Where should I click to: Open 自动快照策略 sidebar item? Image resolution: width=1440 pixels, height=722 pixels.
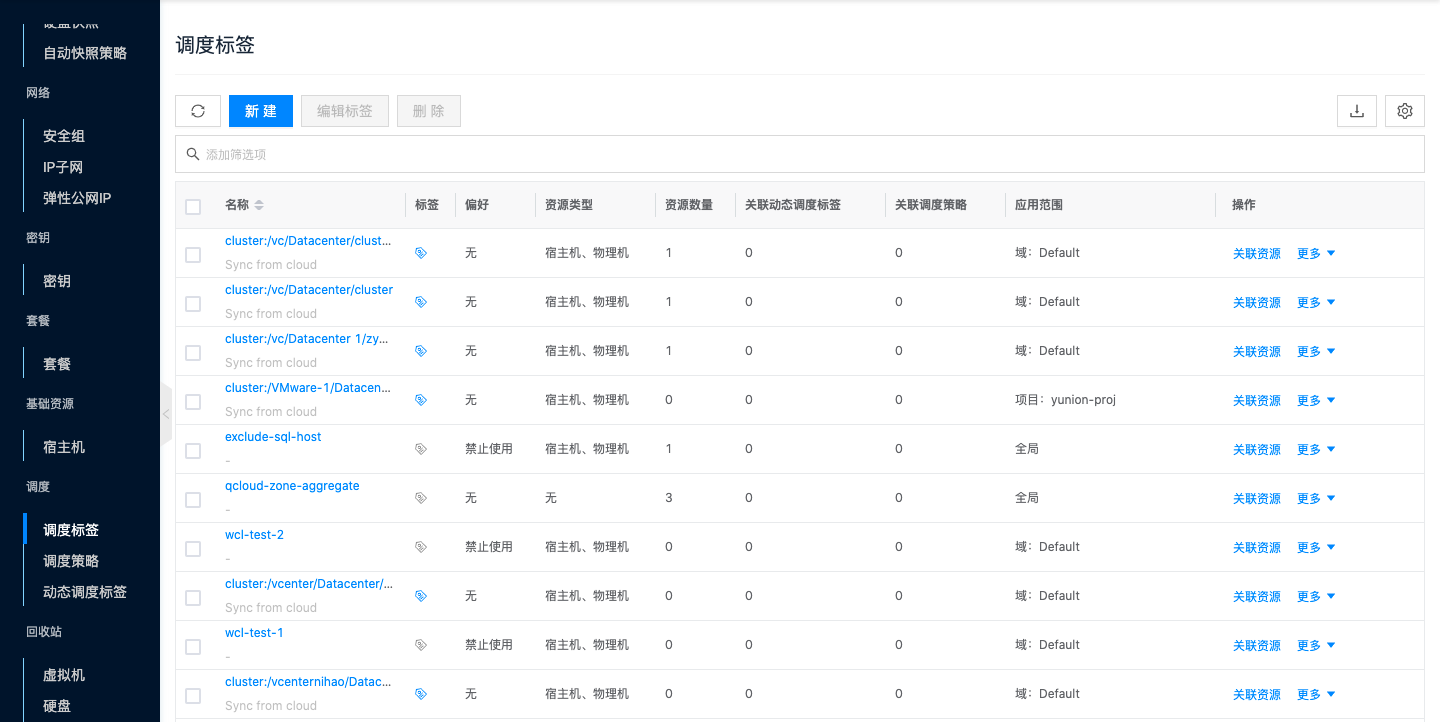pyautogui.click(x=85, y=53)
